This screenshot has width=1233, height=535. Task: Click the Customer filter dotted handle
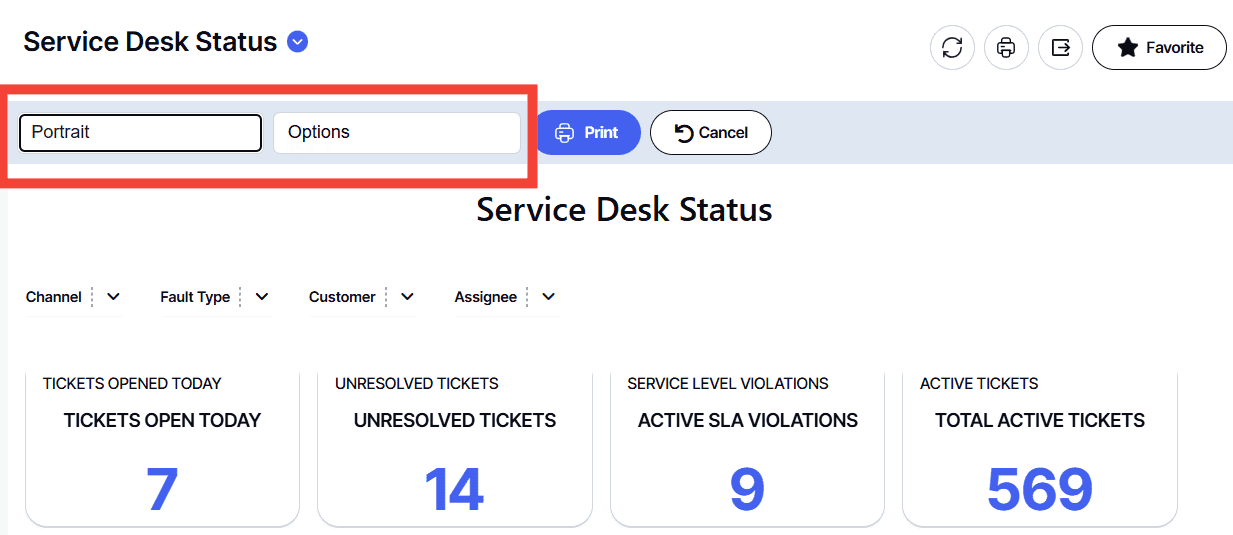(x=386, y=297)
